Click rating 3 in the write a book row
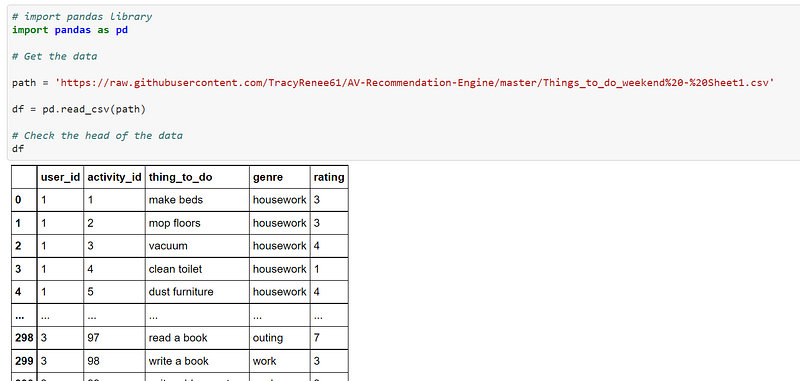Viewport: 800px width, 381px height. tap(329, 361)
